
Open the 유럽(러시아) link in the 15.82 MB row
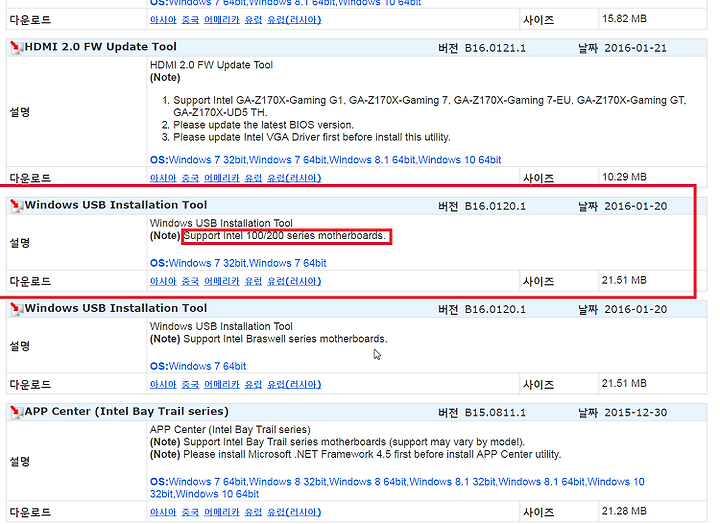click(x=294, y=20)
